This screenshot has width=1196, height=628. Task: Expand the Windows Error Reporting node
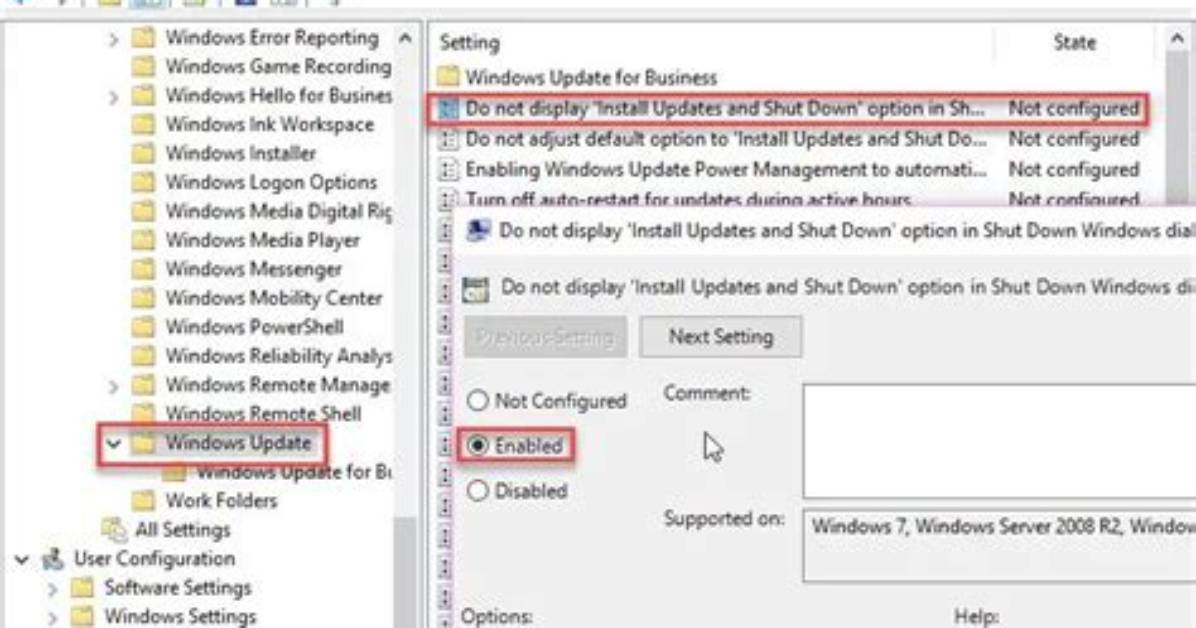click(x=114, y=38)
